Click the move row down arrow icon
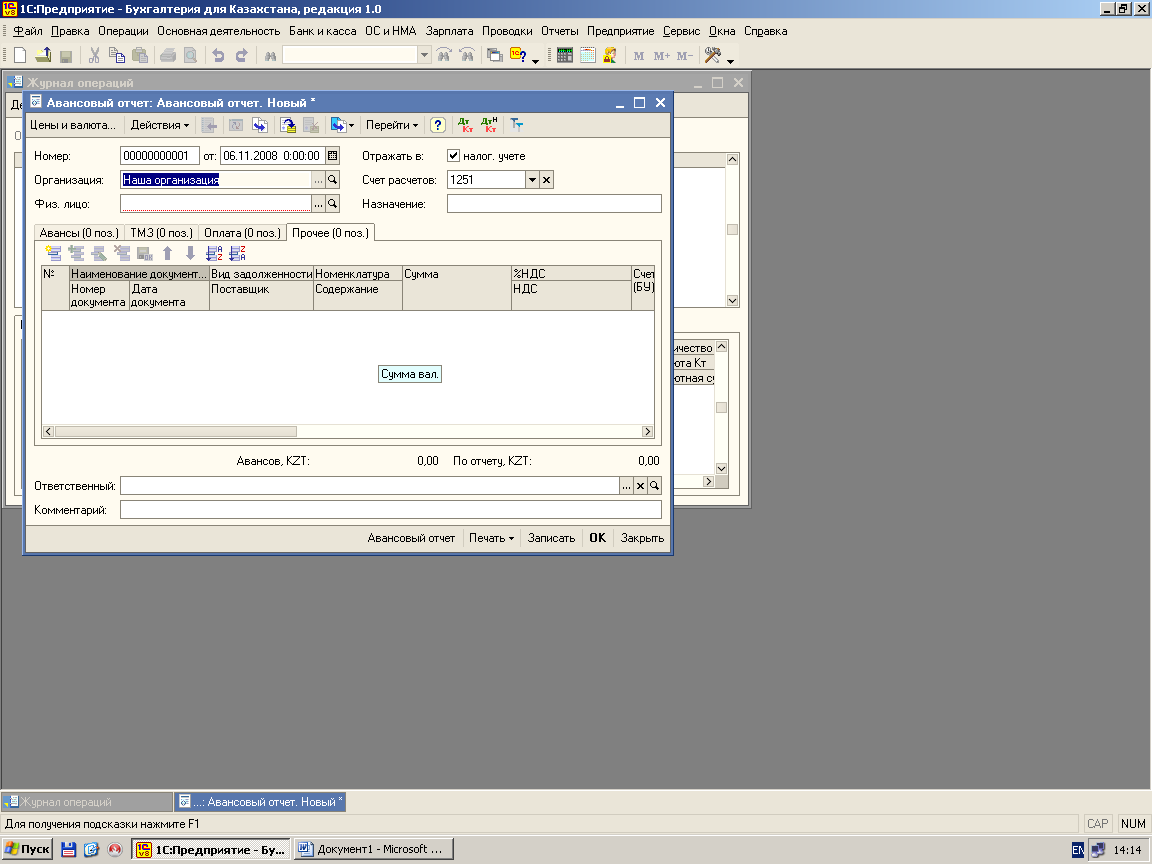 click(190, 253)
